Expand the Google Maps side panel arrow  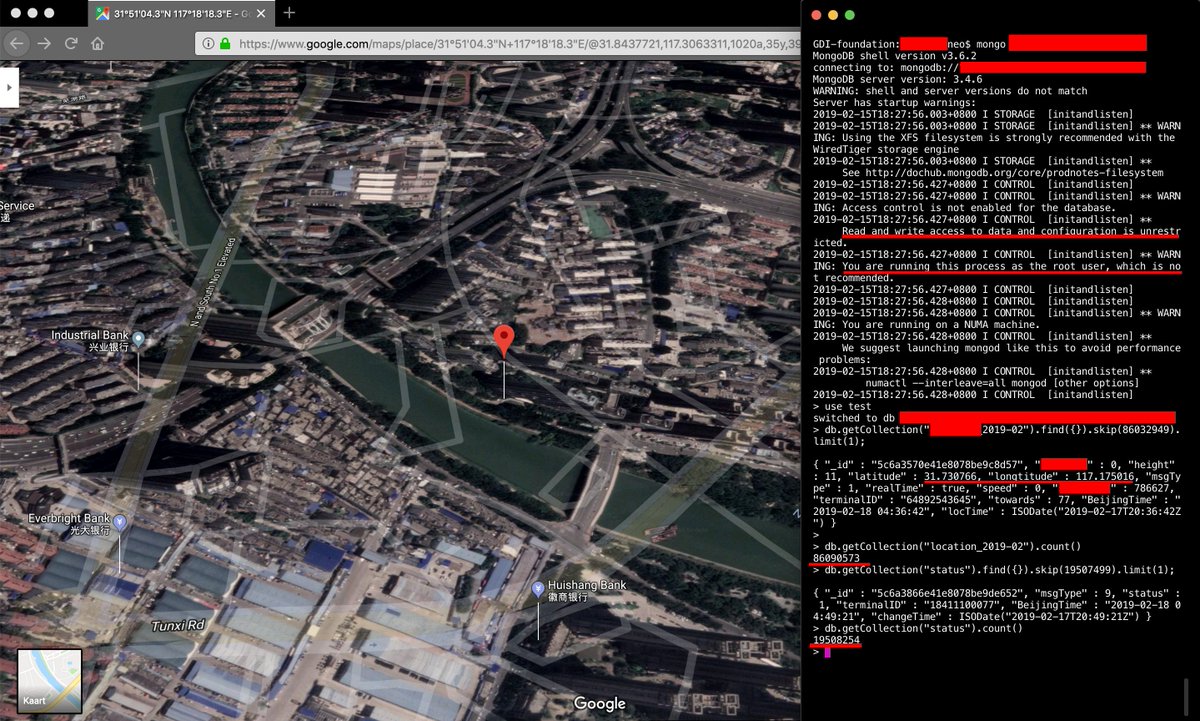tap(7, 88)
